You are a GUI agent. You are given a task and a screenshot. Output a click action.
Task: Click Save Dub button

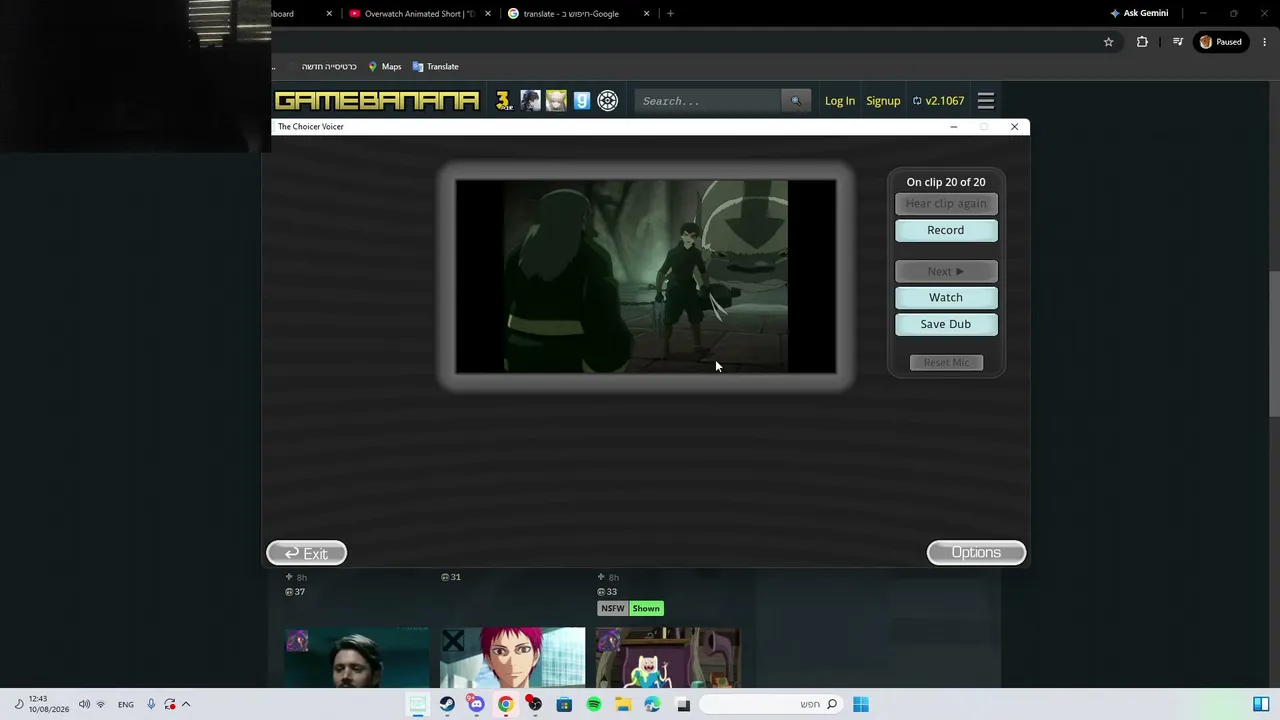946,324
